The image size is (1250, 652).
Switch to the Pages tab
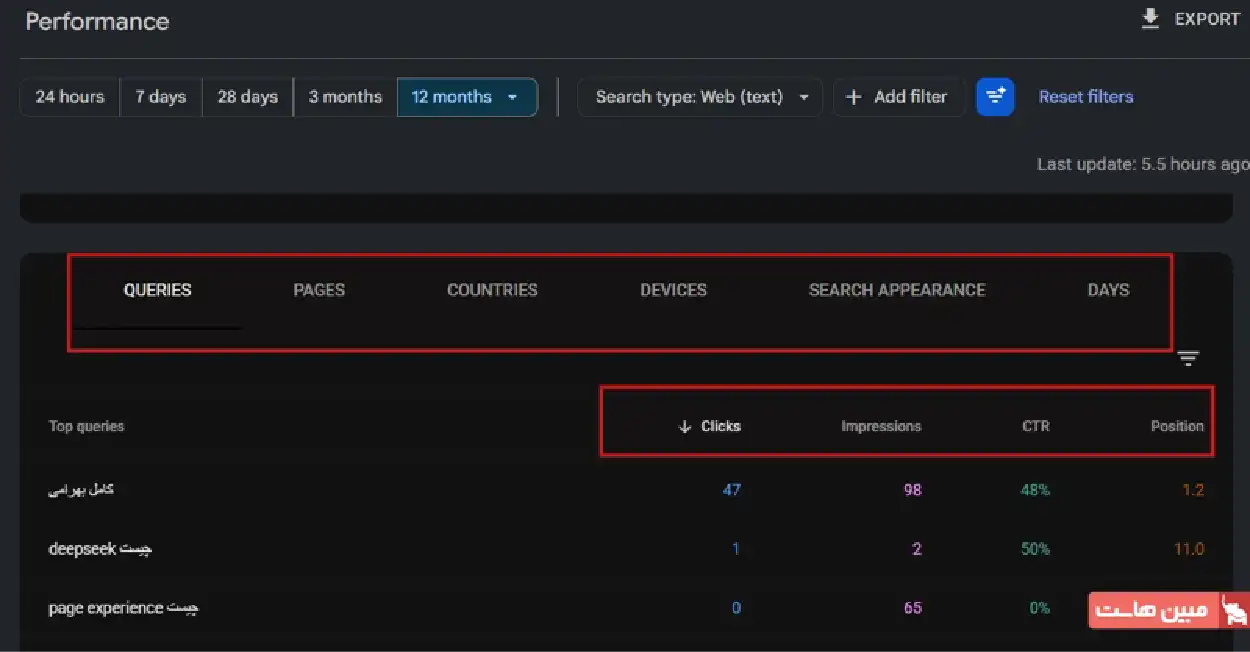(x=319, y=290)
